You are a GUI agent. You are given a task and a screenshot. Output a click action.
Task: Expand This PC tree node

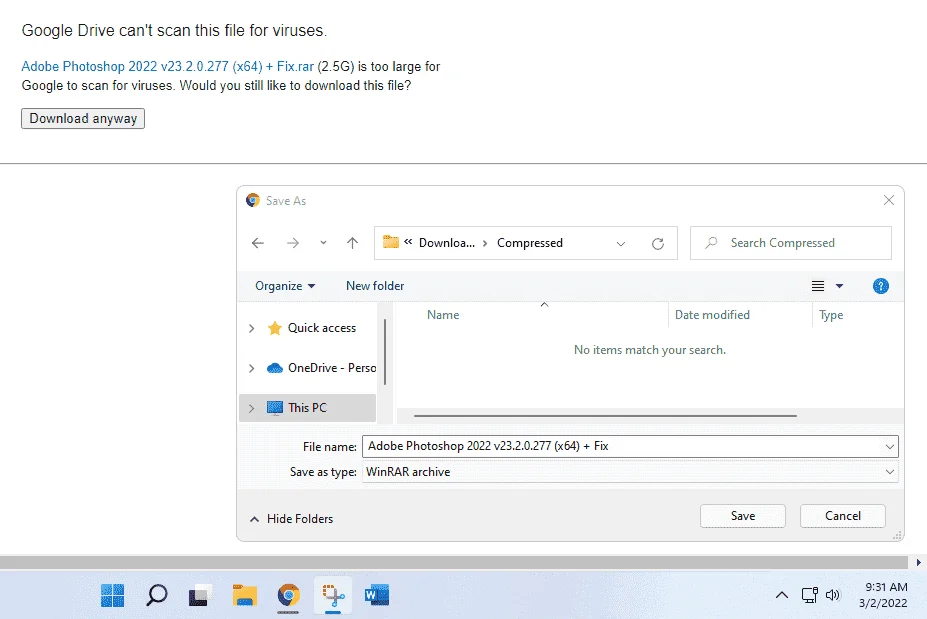click(251, 408)
